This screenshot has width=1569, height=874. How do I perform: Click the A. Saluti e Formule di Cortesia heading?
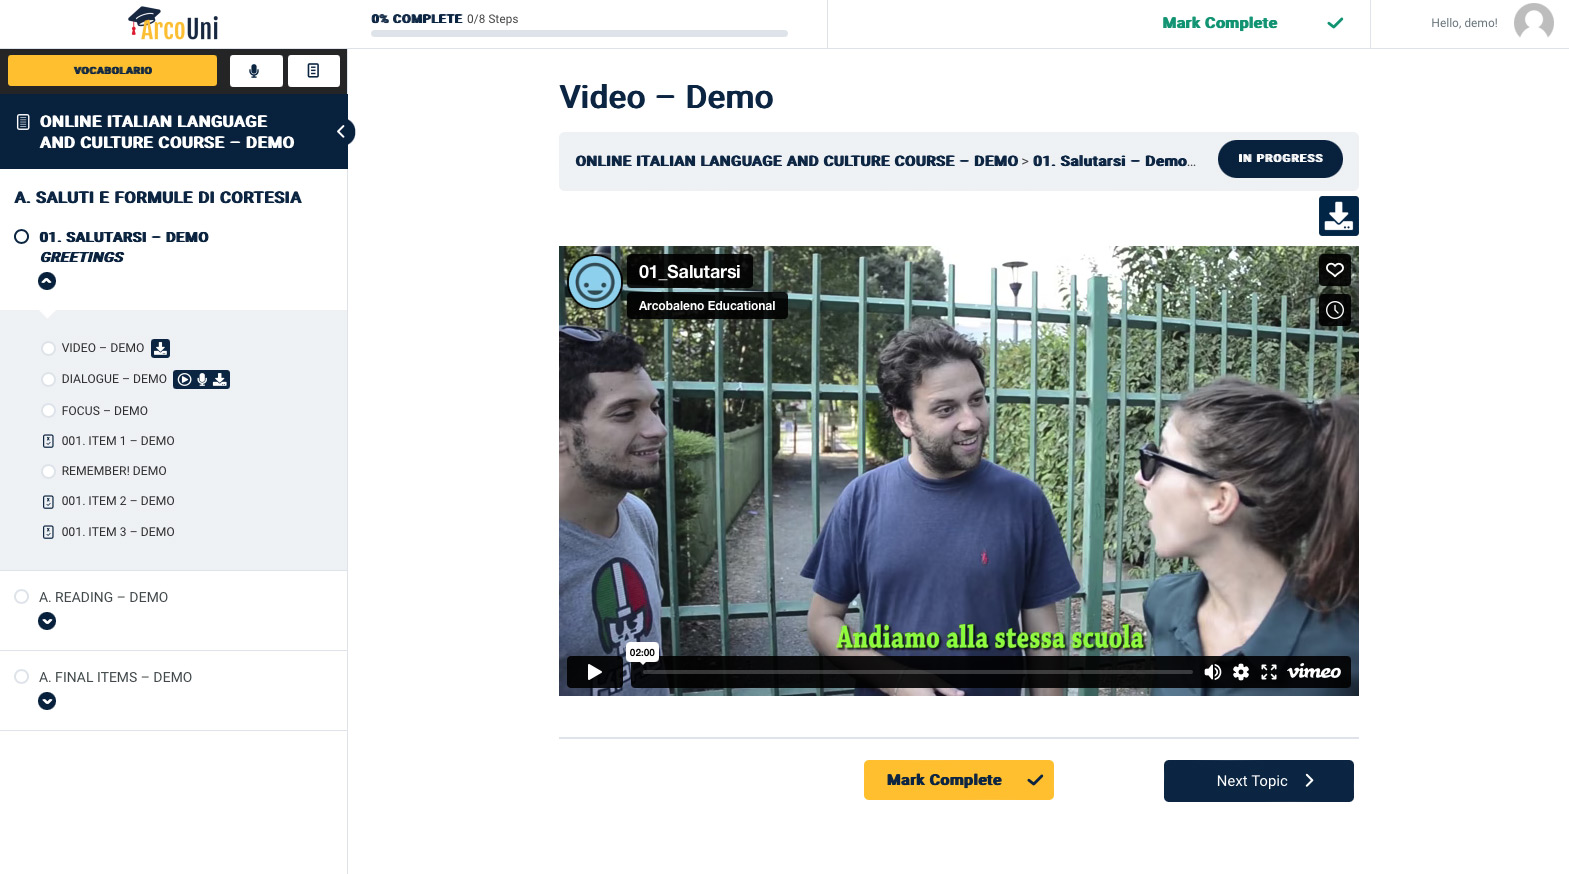point(158,198)
